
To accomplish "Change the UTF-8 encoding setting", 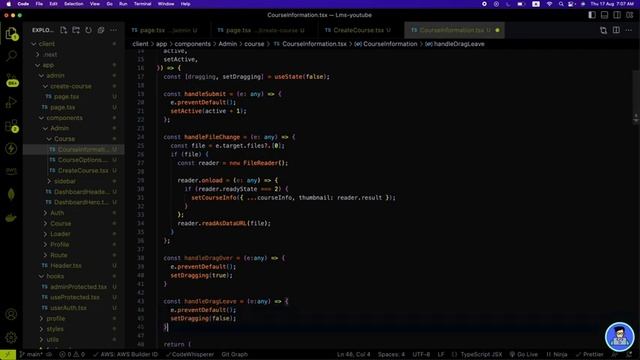I will [421, 354].
